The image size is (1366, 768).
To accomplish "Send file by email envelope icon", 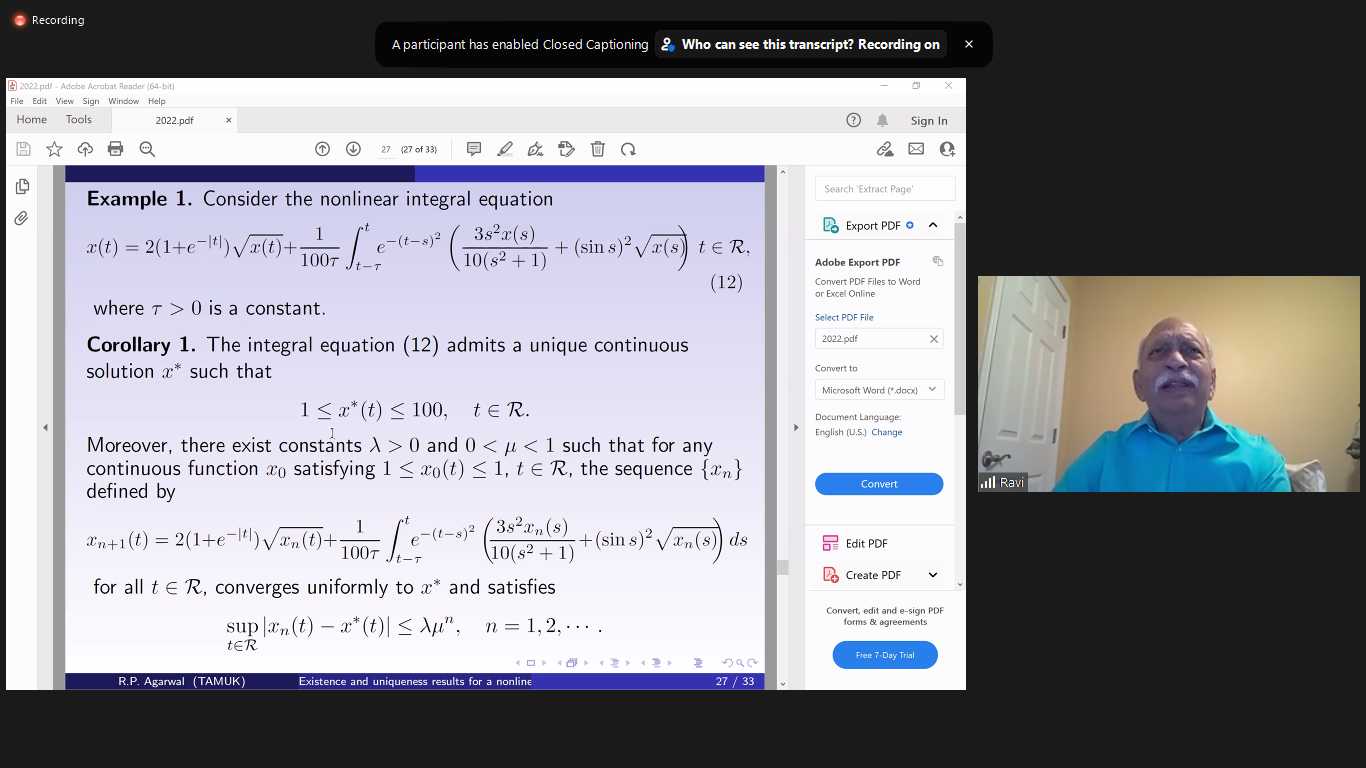I will coord(916,149).
